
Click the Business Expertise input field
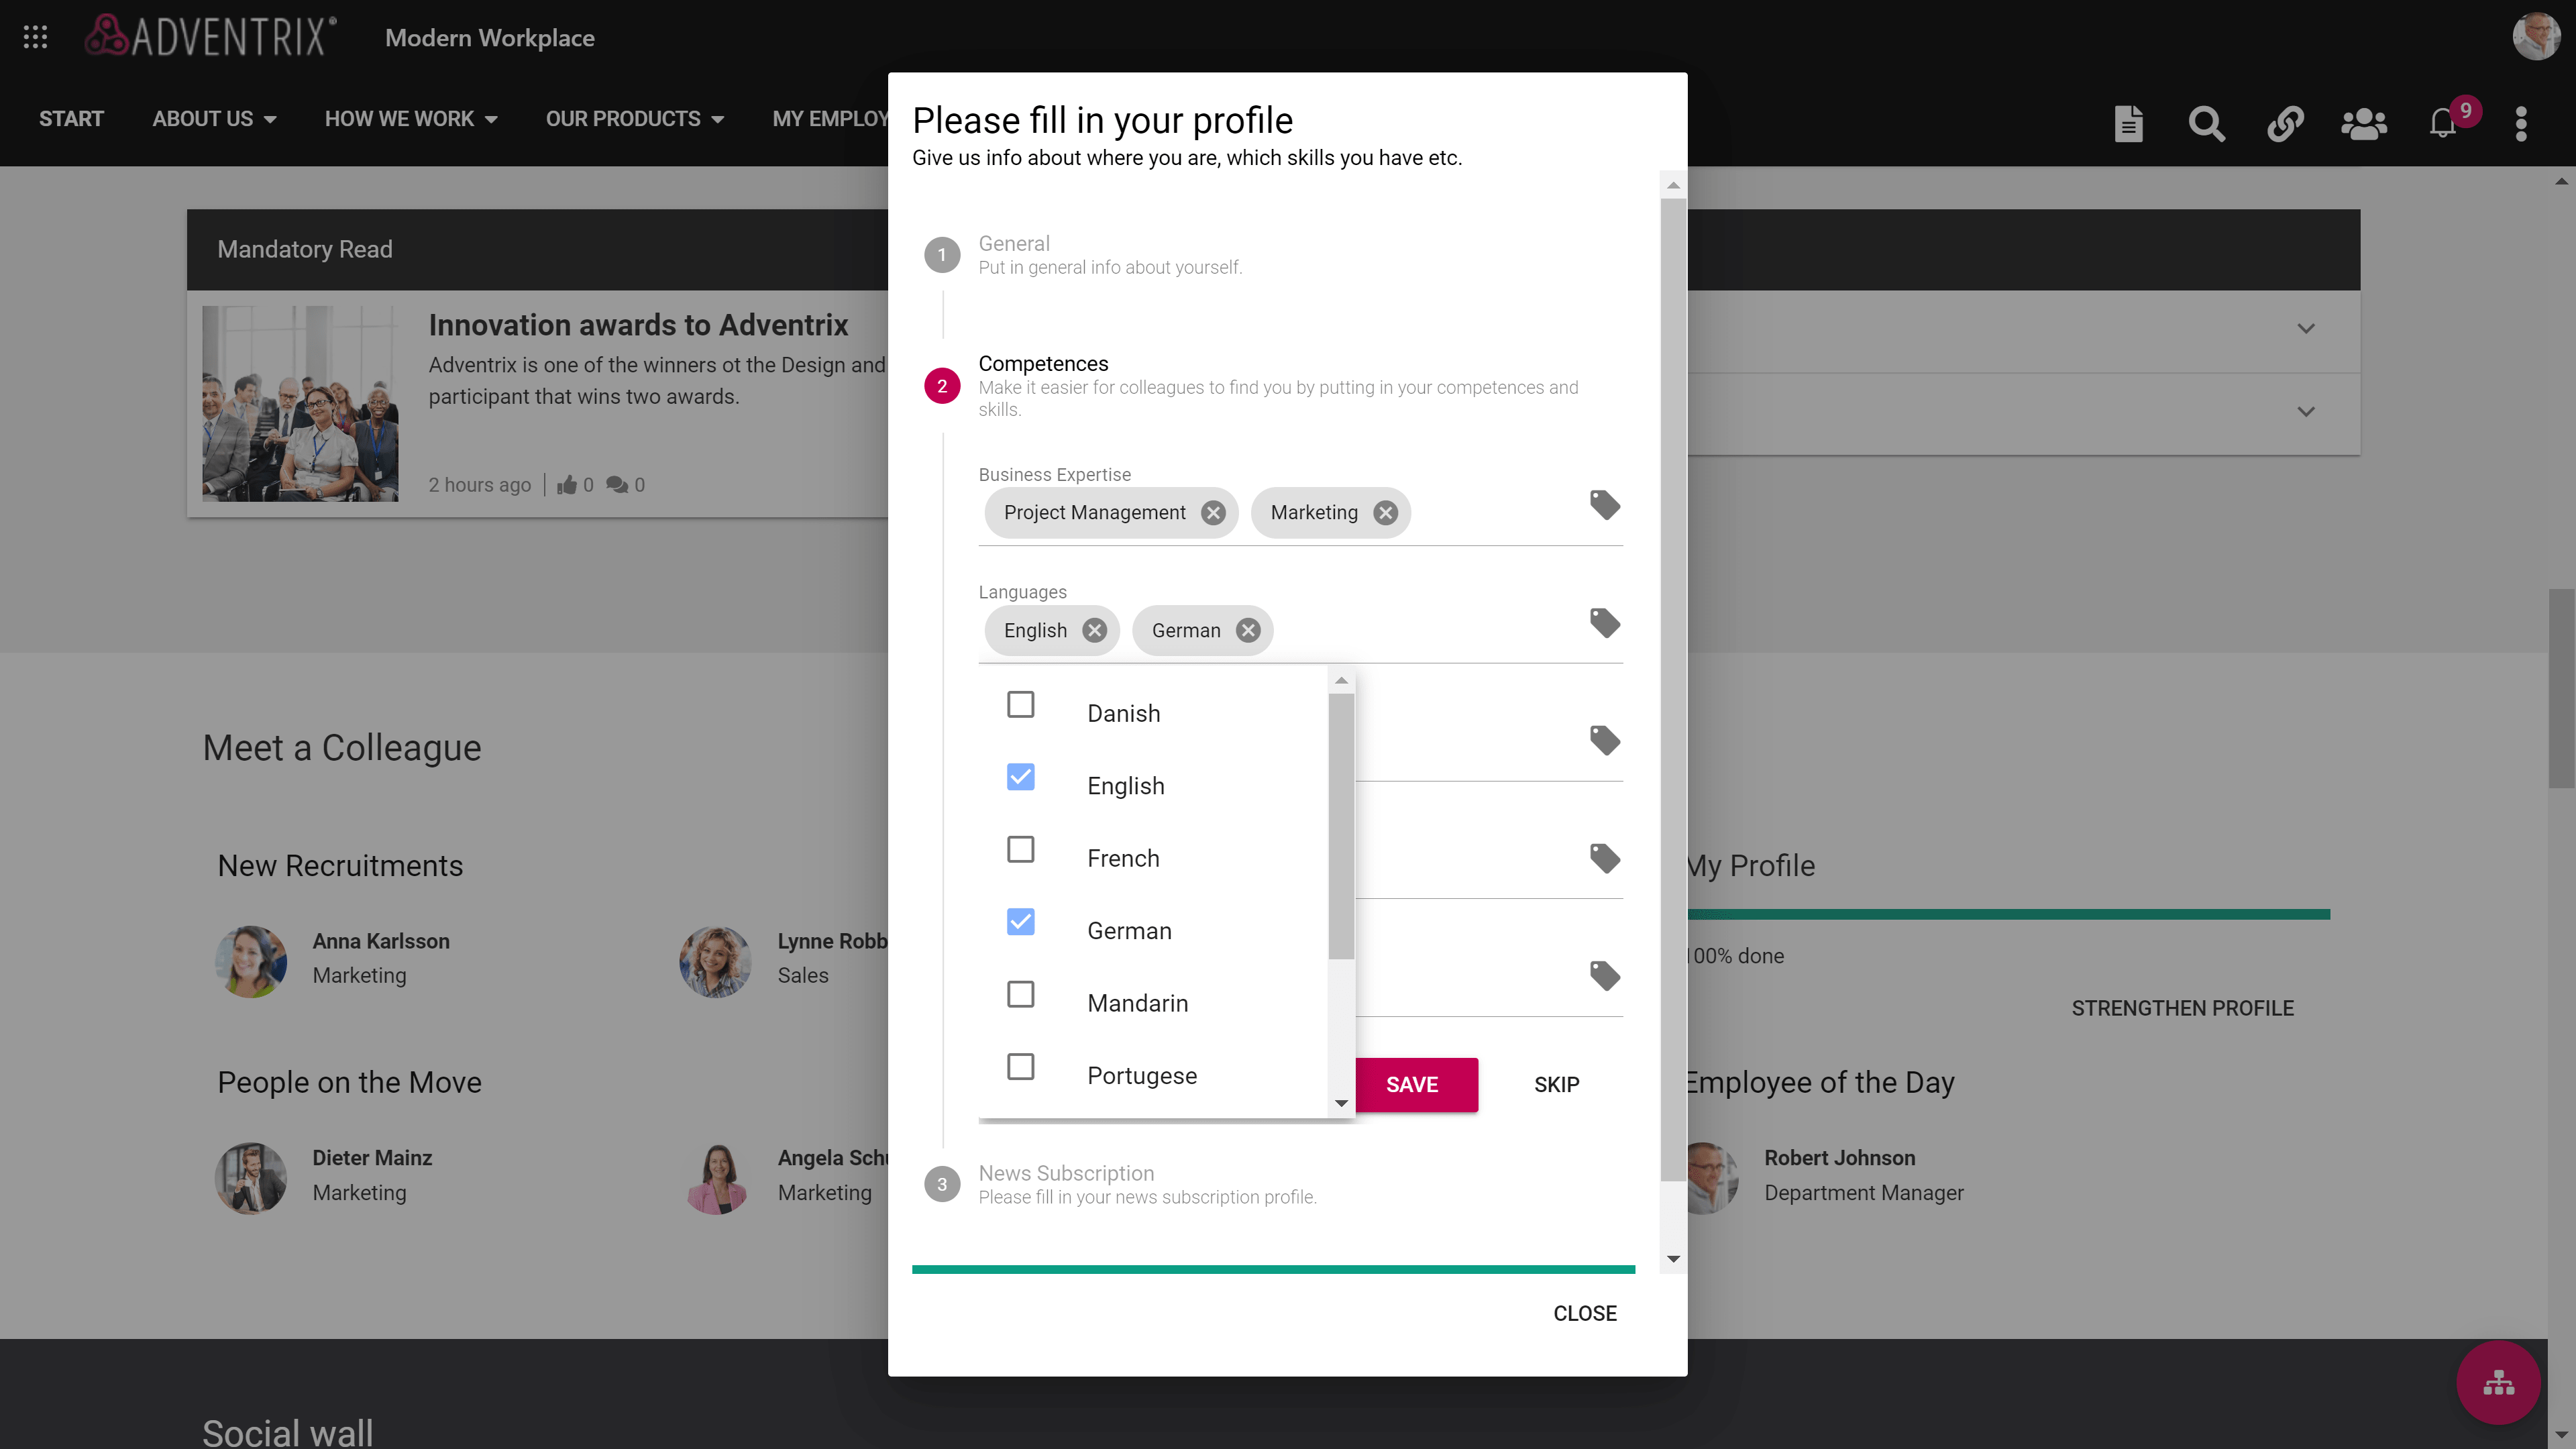(x=1300, y=513)
